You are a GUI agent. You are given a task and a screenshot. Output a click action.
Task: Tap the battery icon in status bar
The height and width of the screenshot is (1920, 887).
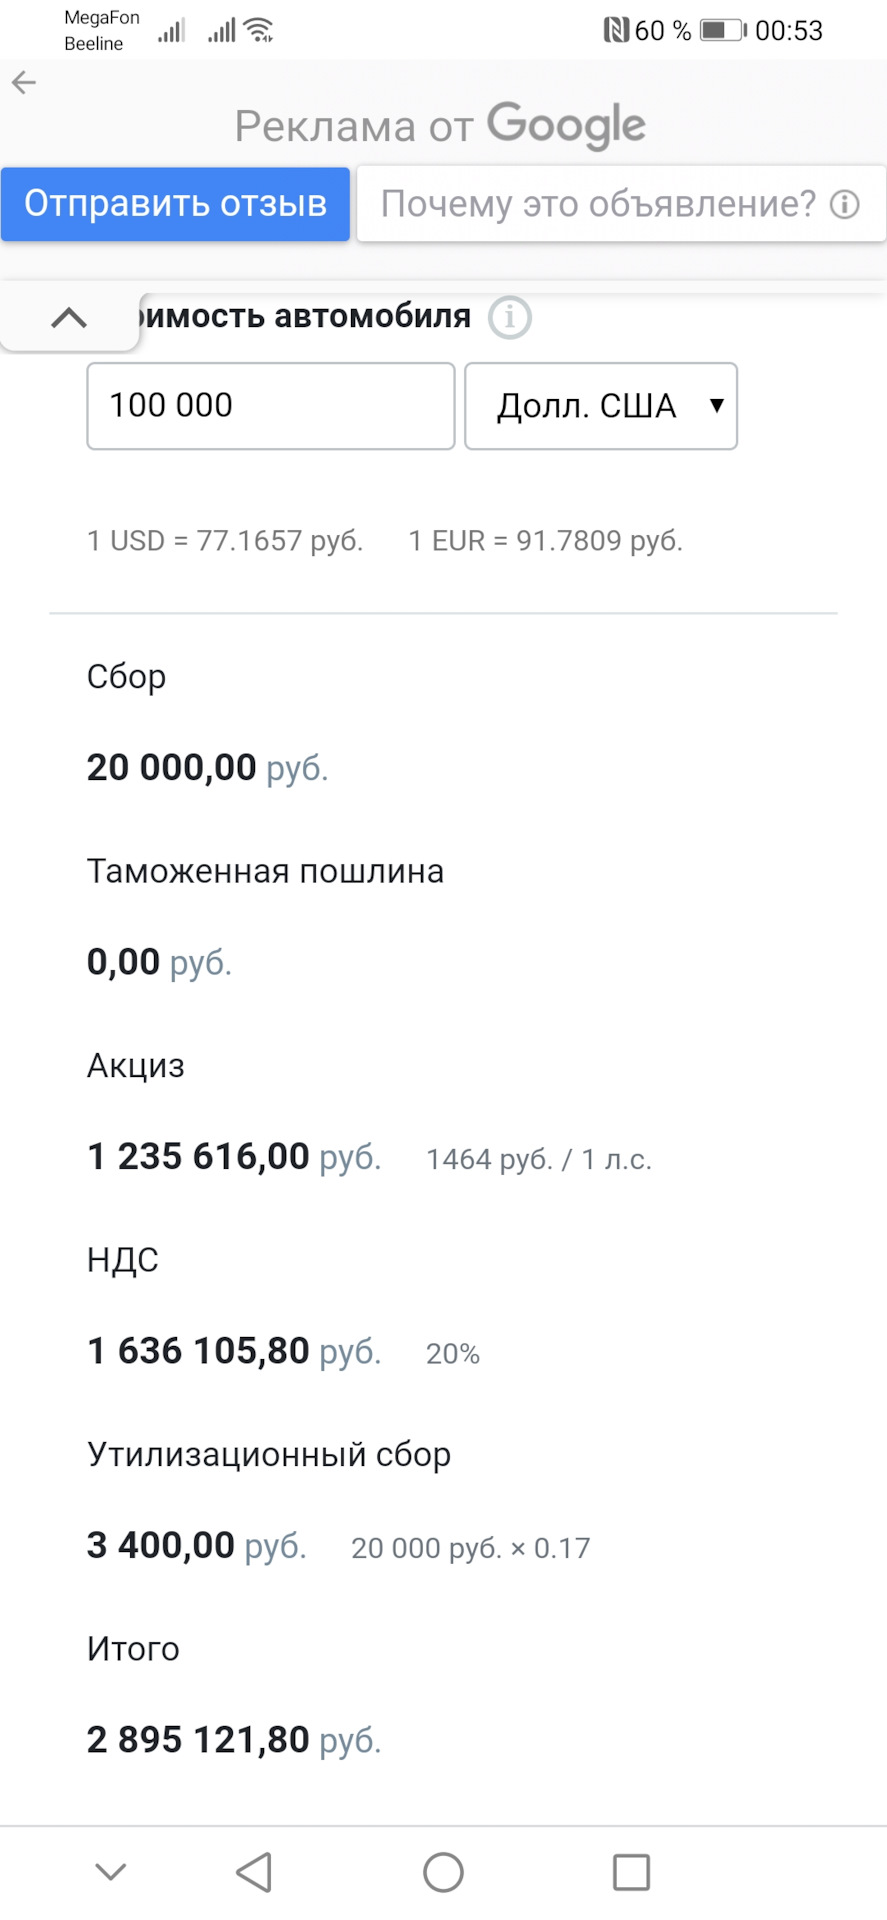tap(723, 30)
